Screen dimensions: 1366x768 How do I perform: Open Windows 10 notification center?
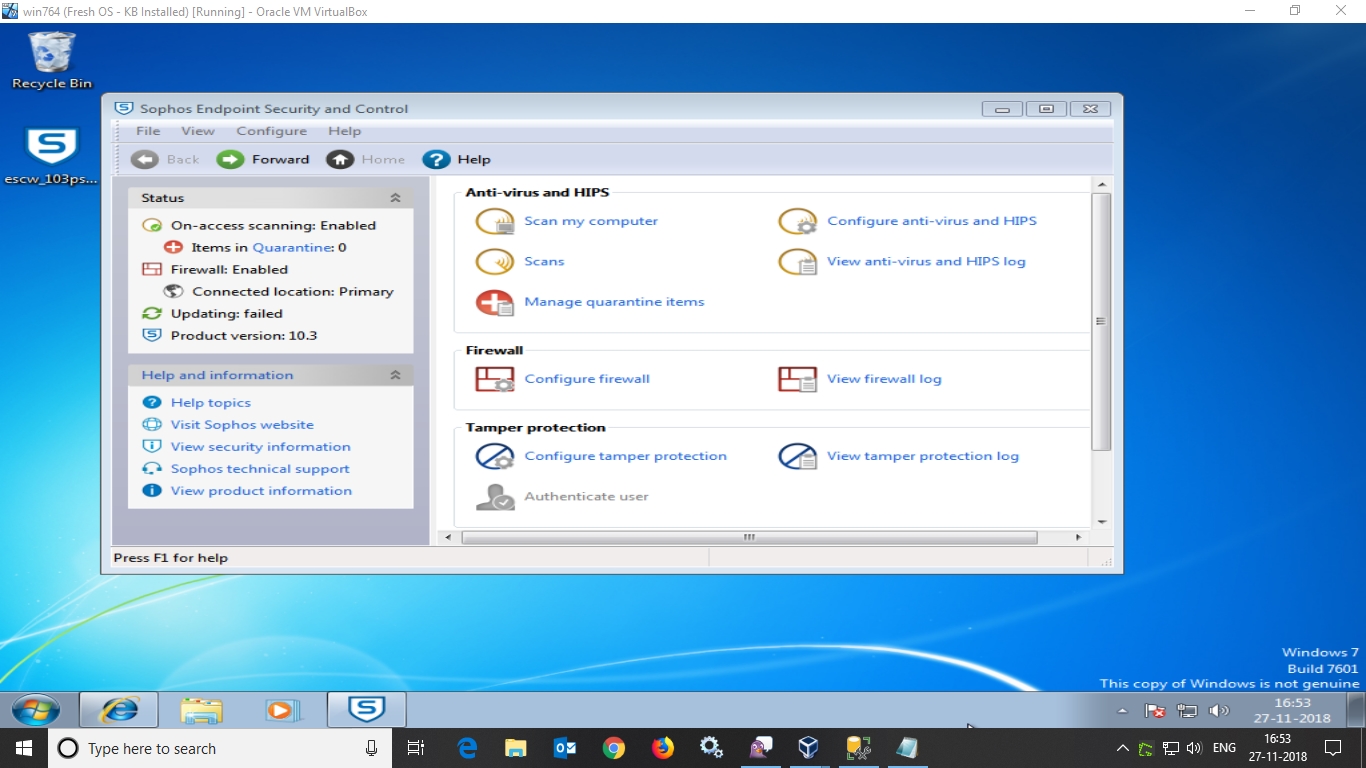(1333, 748)
